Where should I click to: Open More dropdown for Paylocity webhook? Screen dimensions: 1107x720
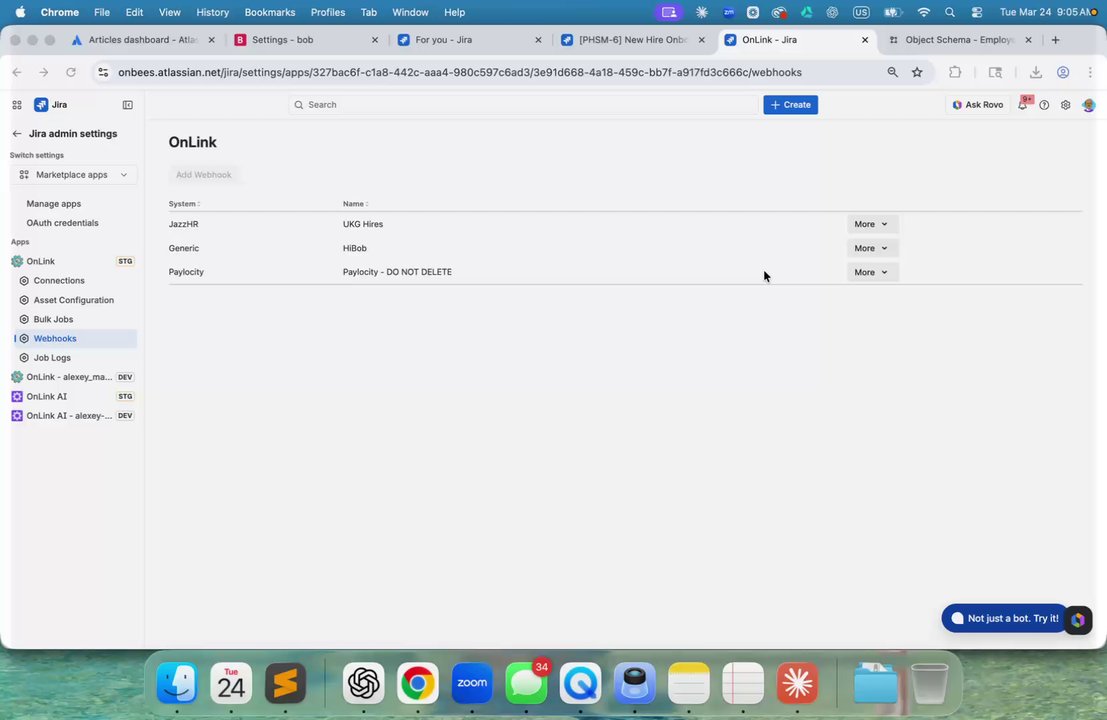tap(871, 272)
